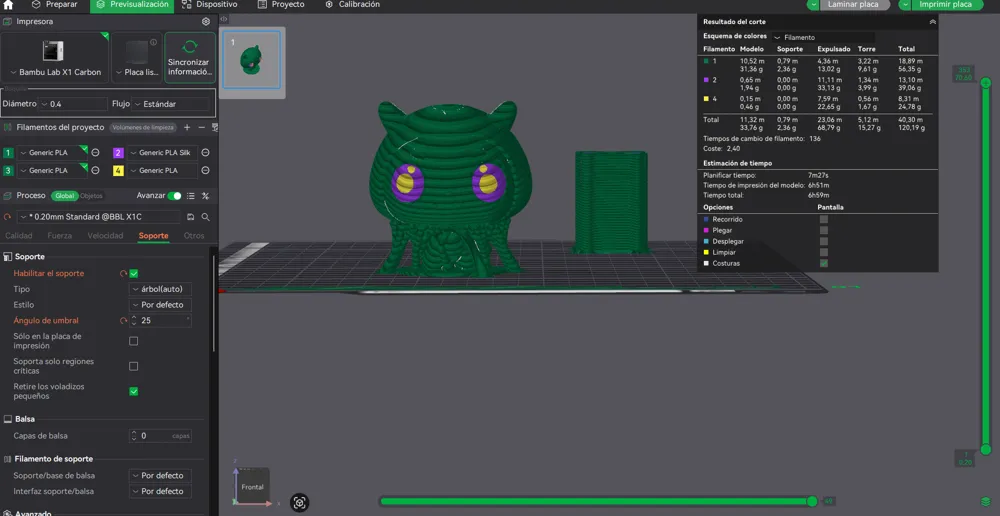
Task: Click the camera view reset icon
Action: 300,503
